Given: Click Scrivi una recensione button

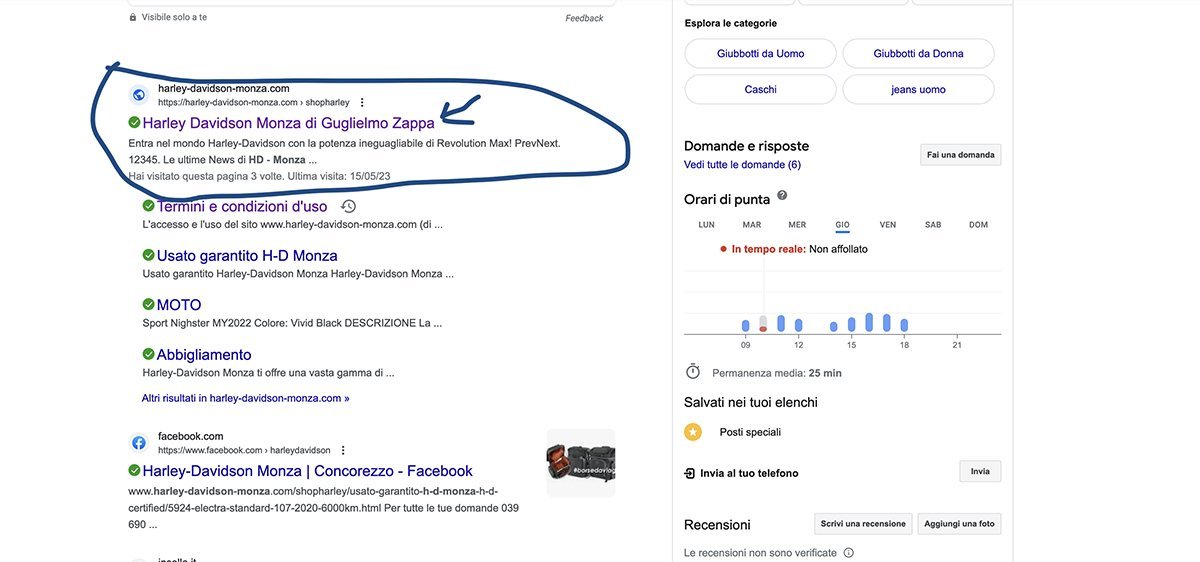Looking at the screenshot, I should pos(863,524).
